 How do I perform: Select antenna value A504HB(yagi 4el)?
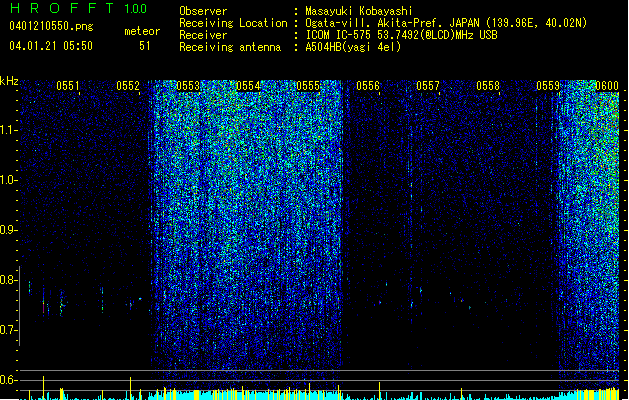[353, 47]
